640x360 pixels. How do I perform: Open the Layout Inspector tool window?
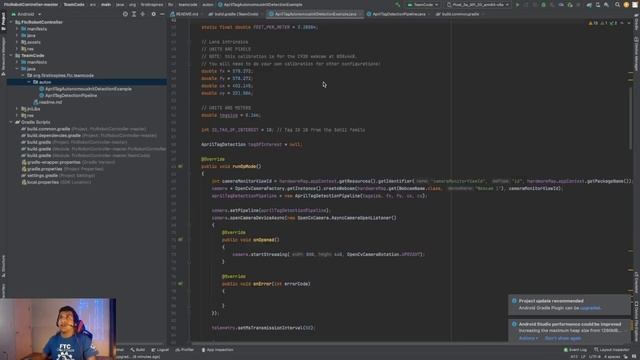pyautogui.click(x=612, y=350)
